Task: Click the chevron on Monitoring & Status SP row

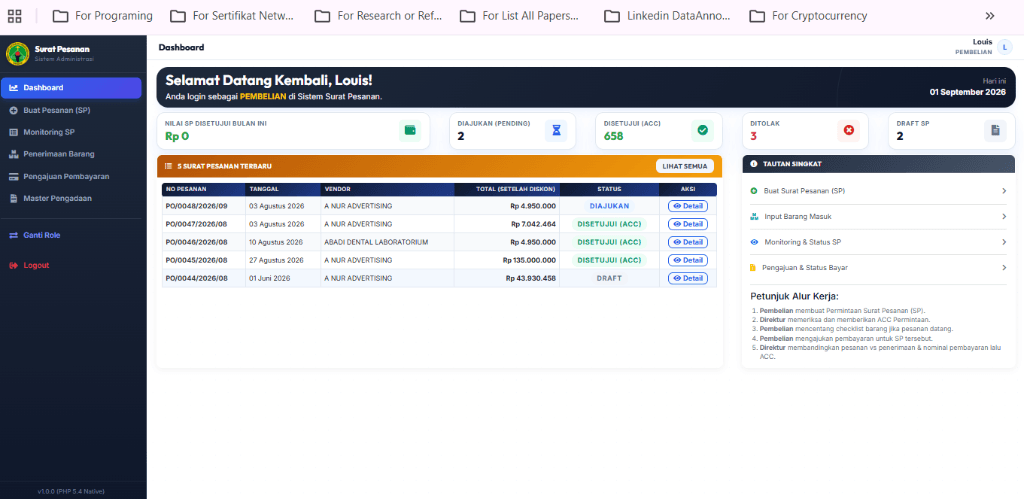Action: (1004, 242)
